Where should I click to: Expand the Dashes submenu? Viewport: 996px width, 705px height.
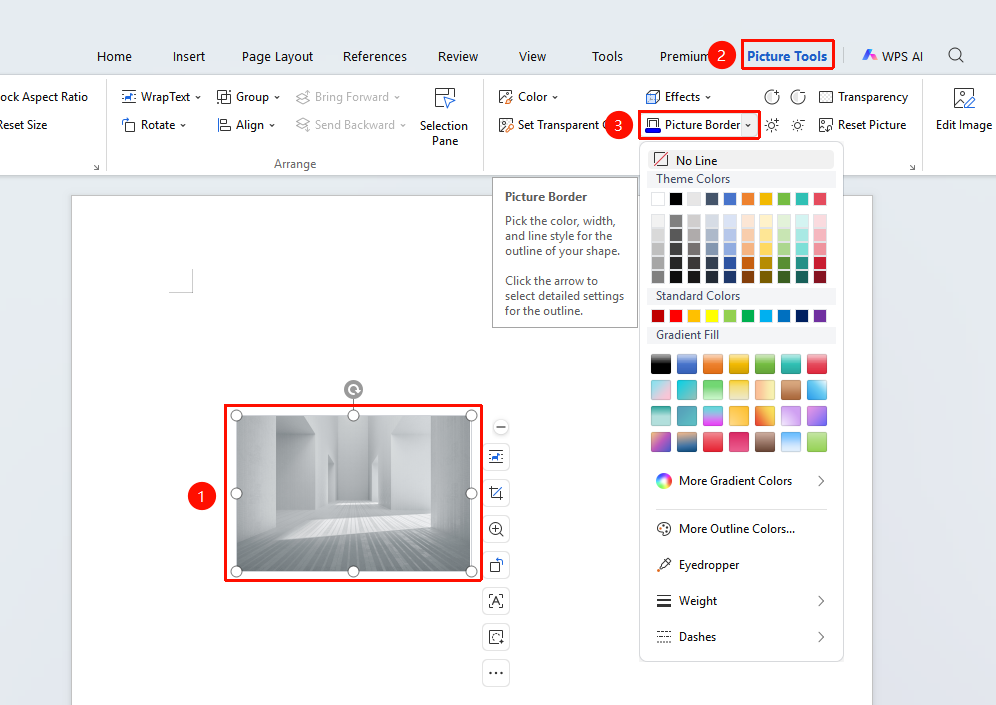click(x=741, y=636)
